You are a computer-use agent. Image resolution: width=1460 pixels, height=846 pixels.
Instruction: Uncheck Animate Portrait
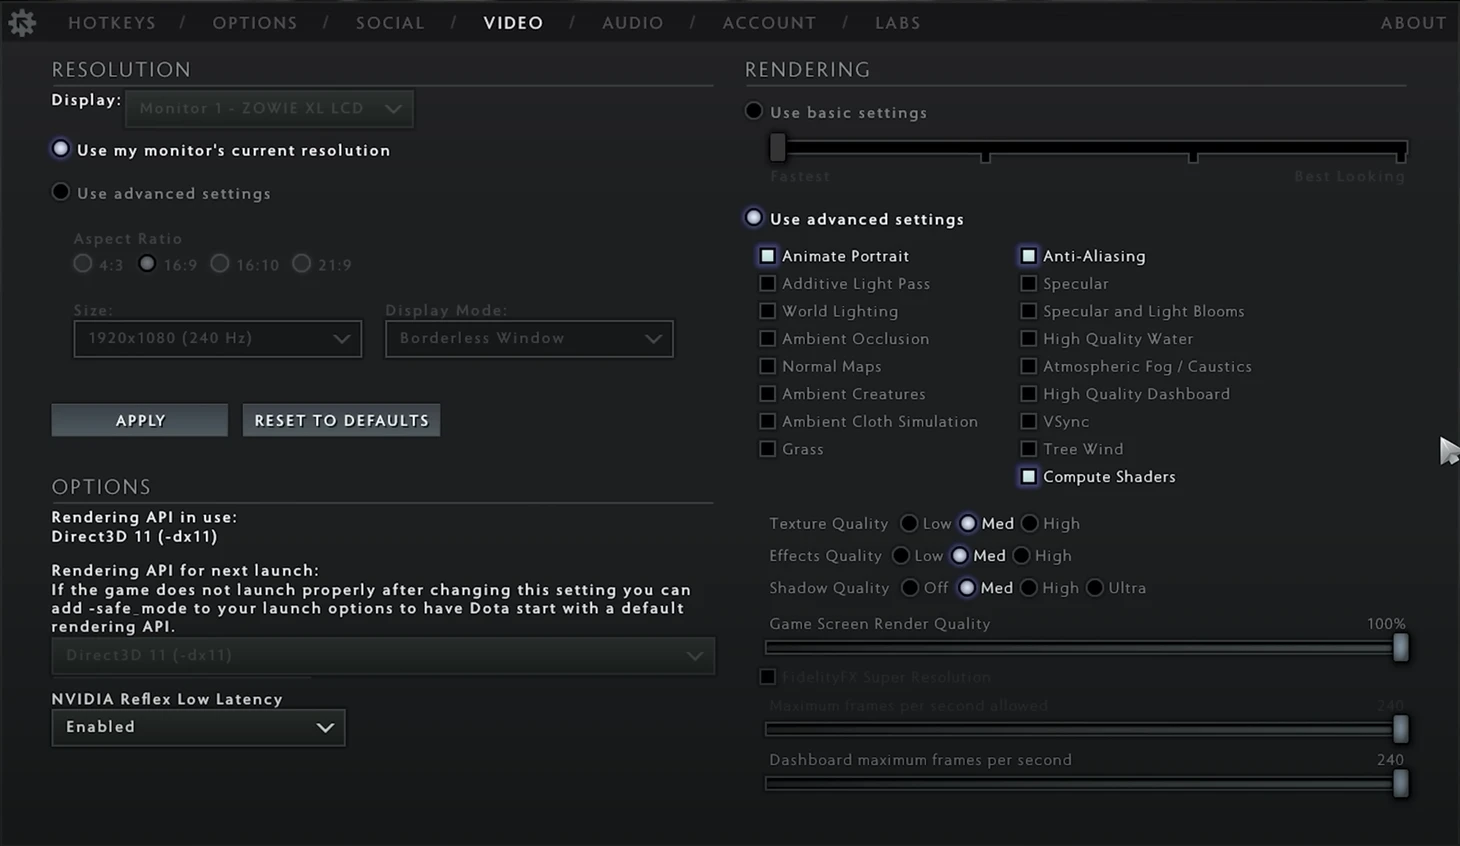tap(767, 256)
